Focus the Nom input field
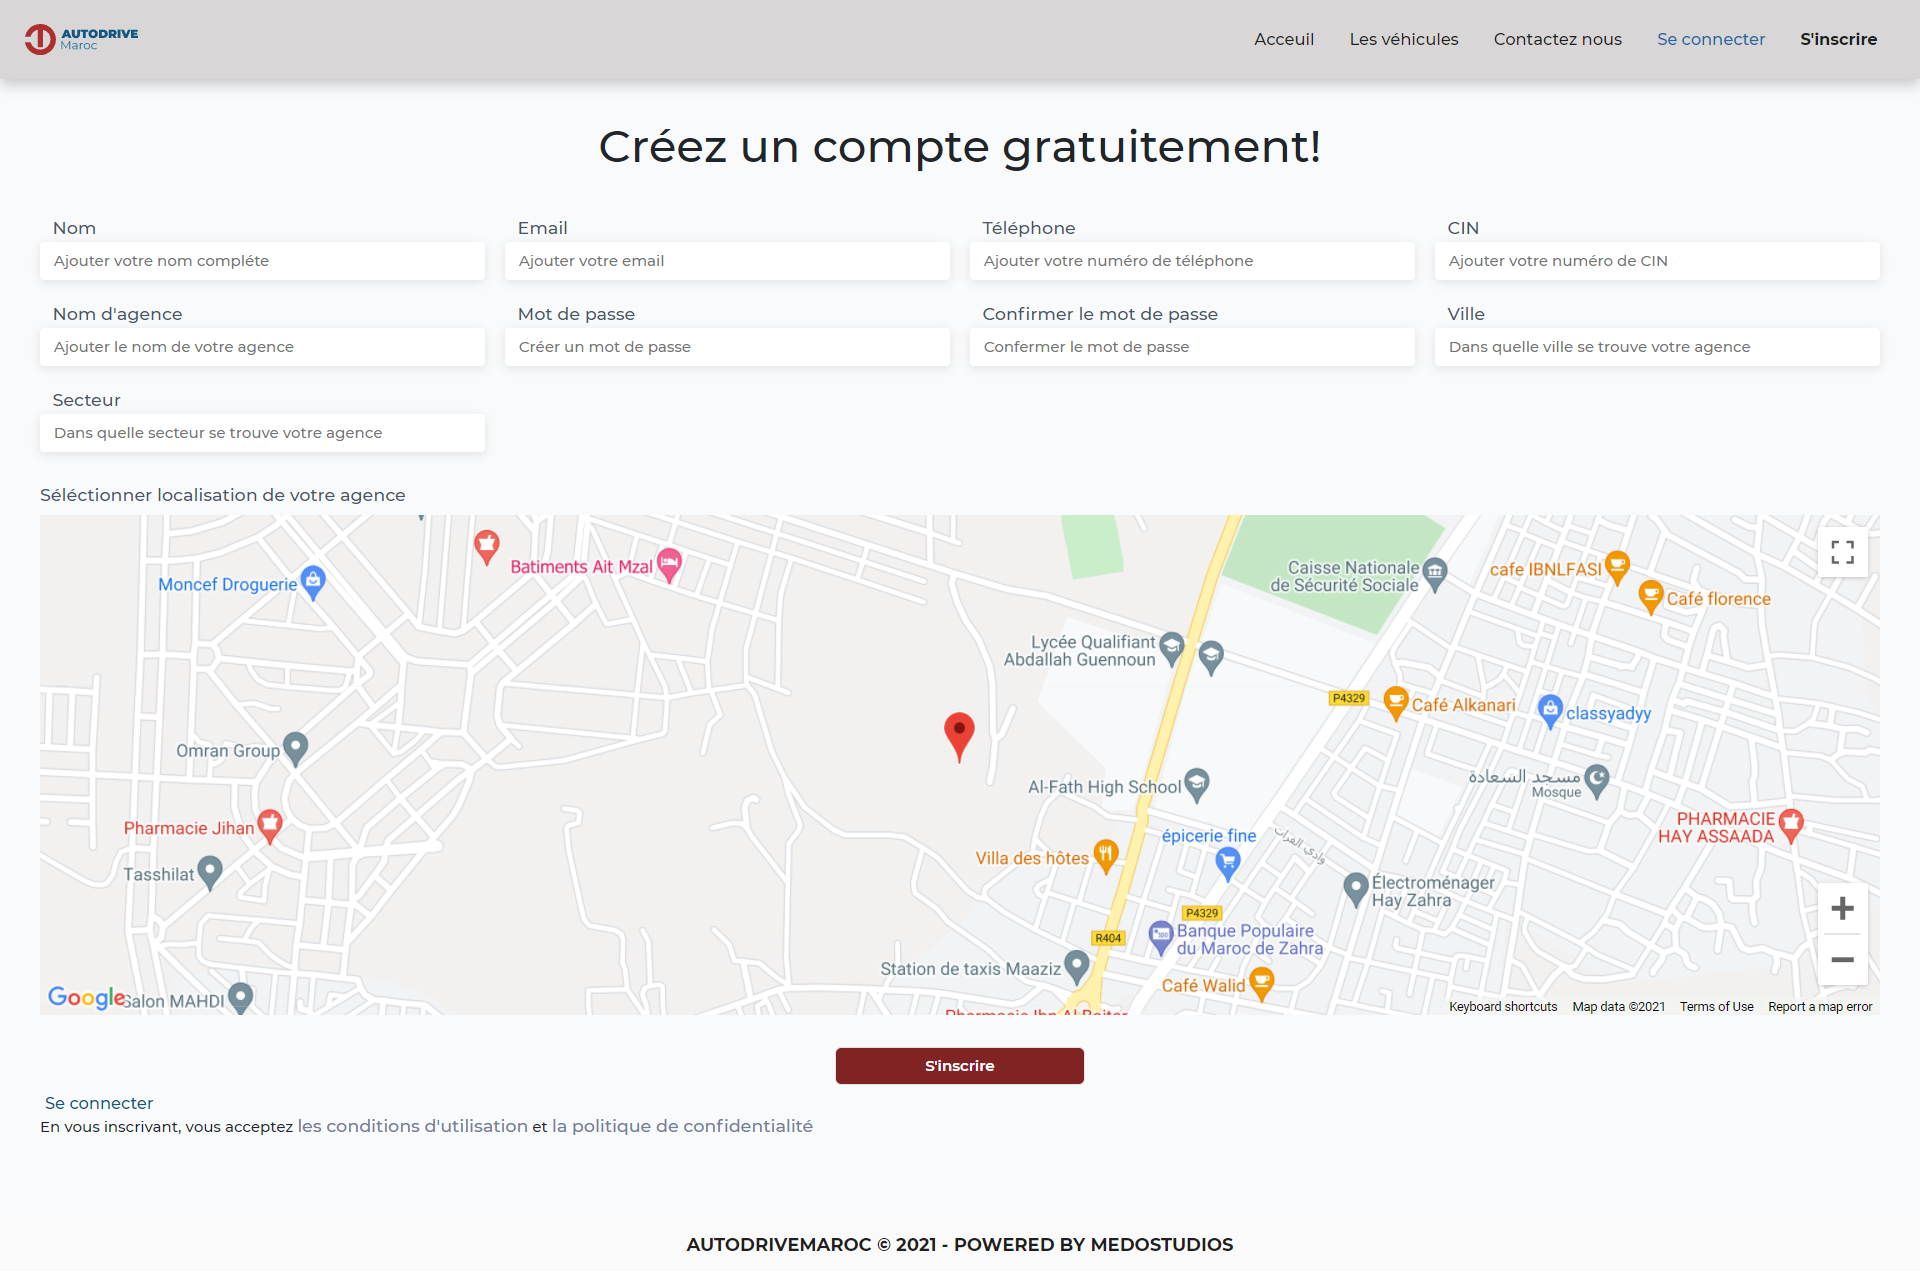 coord(262,261)
